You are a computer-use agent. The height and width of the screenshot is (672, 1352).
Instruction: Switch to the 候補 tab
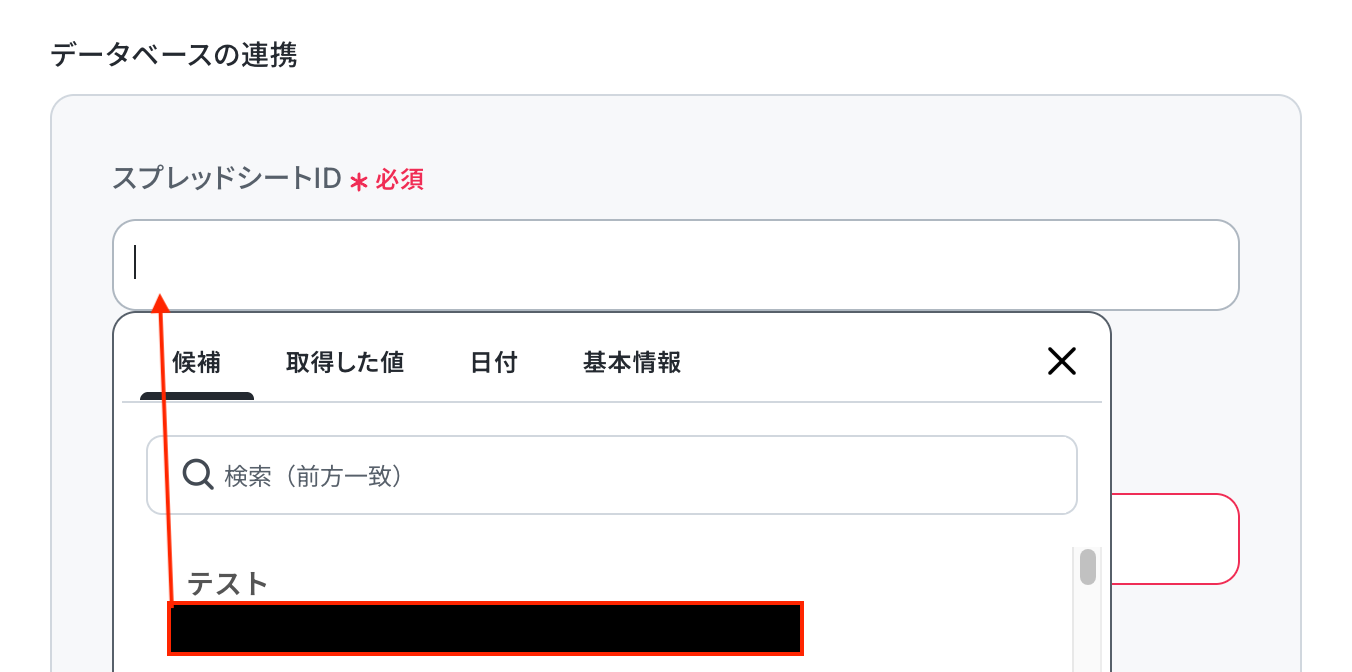[x=196, y=362]
